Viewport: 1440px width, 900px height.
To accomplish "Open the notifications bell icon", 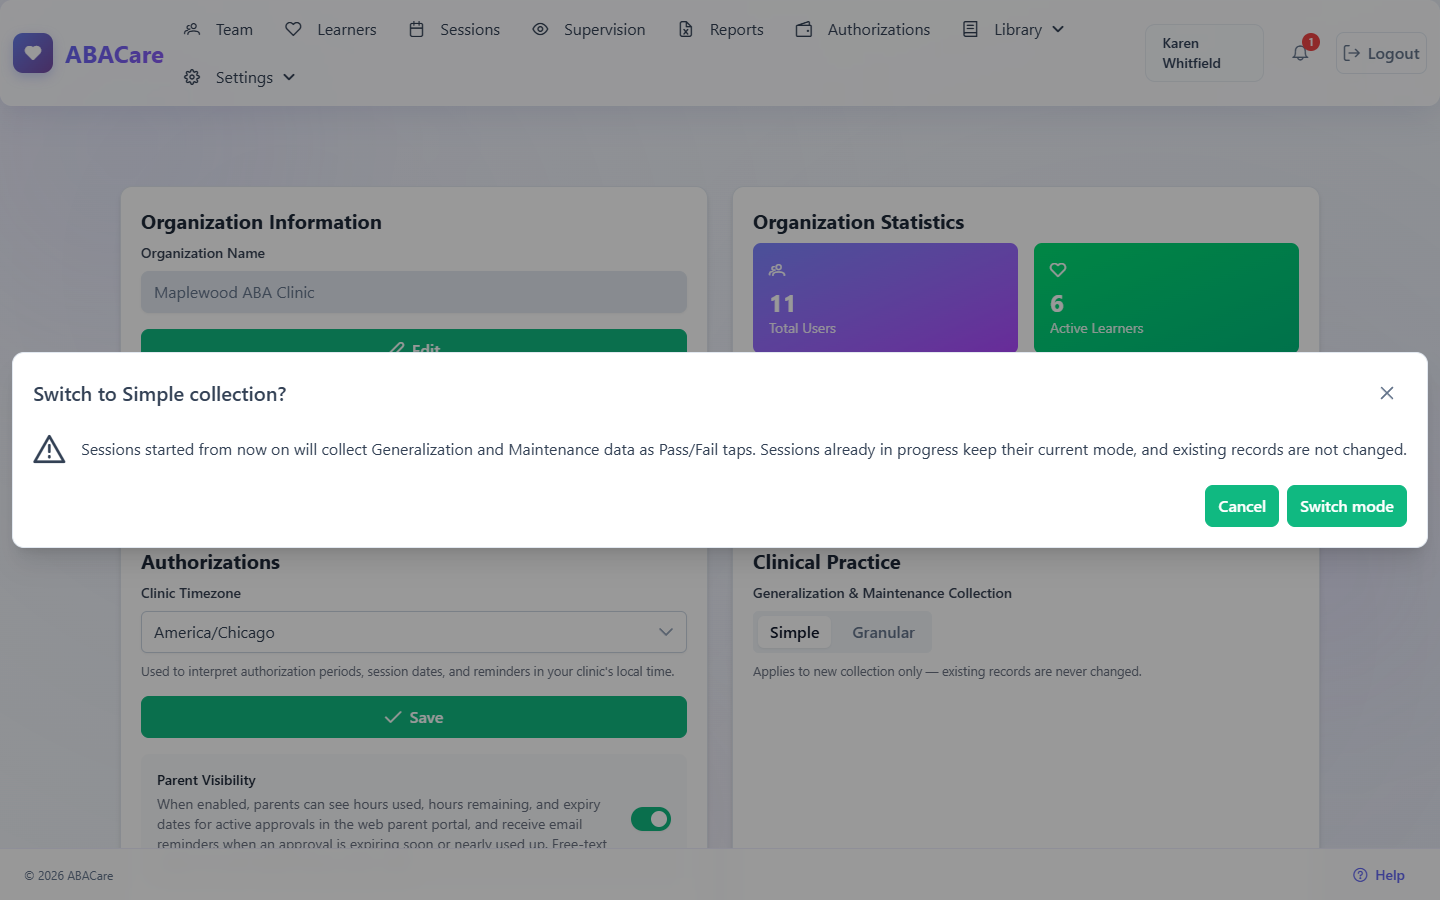I will click(1300, 53).
